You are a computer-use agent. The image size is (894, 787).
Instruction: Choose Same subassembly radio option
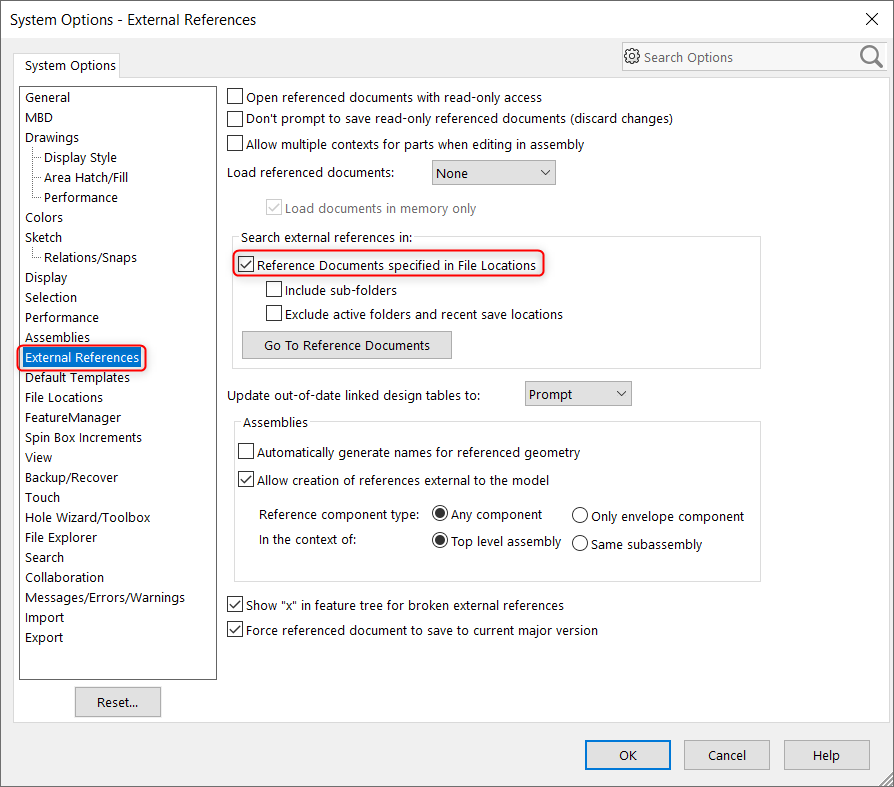pyautogui.click(x=580, y=543)
